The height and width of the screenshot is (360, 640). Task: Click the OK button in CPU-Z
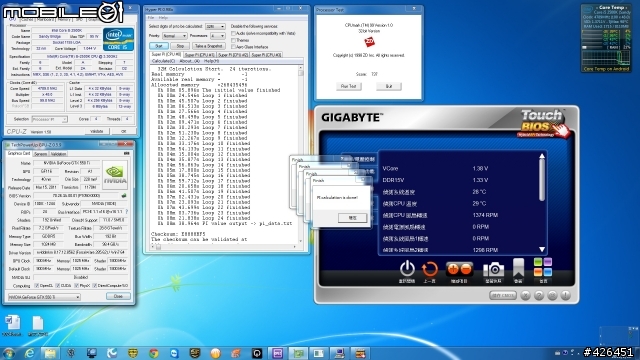[x=124, y=131]
